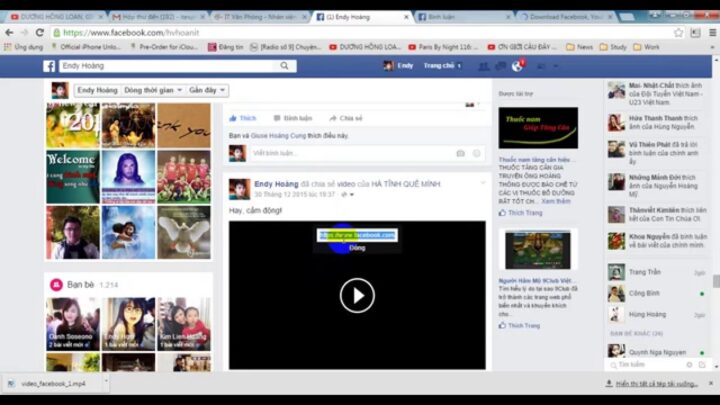Close the Endy Hoàng browser tab
The image size is (720, 405).
(406, 17)
